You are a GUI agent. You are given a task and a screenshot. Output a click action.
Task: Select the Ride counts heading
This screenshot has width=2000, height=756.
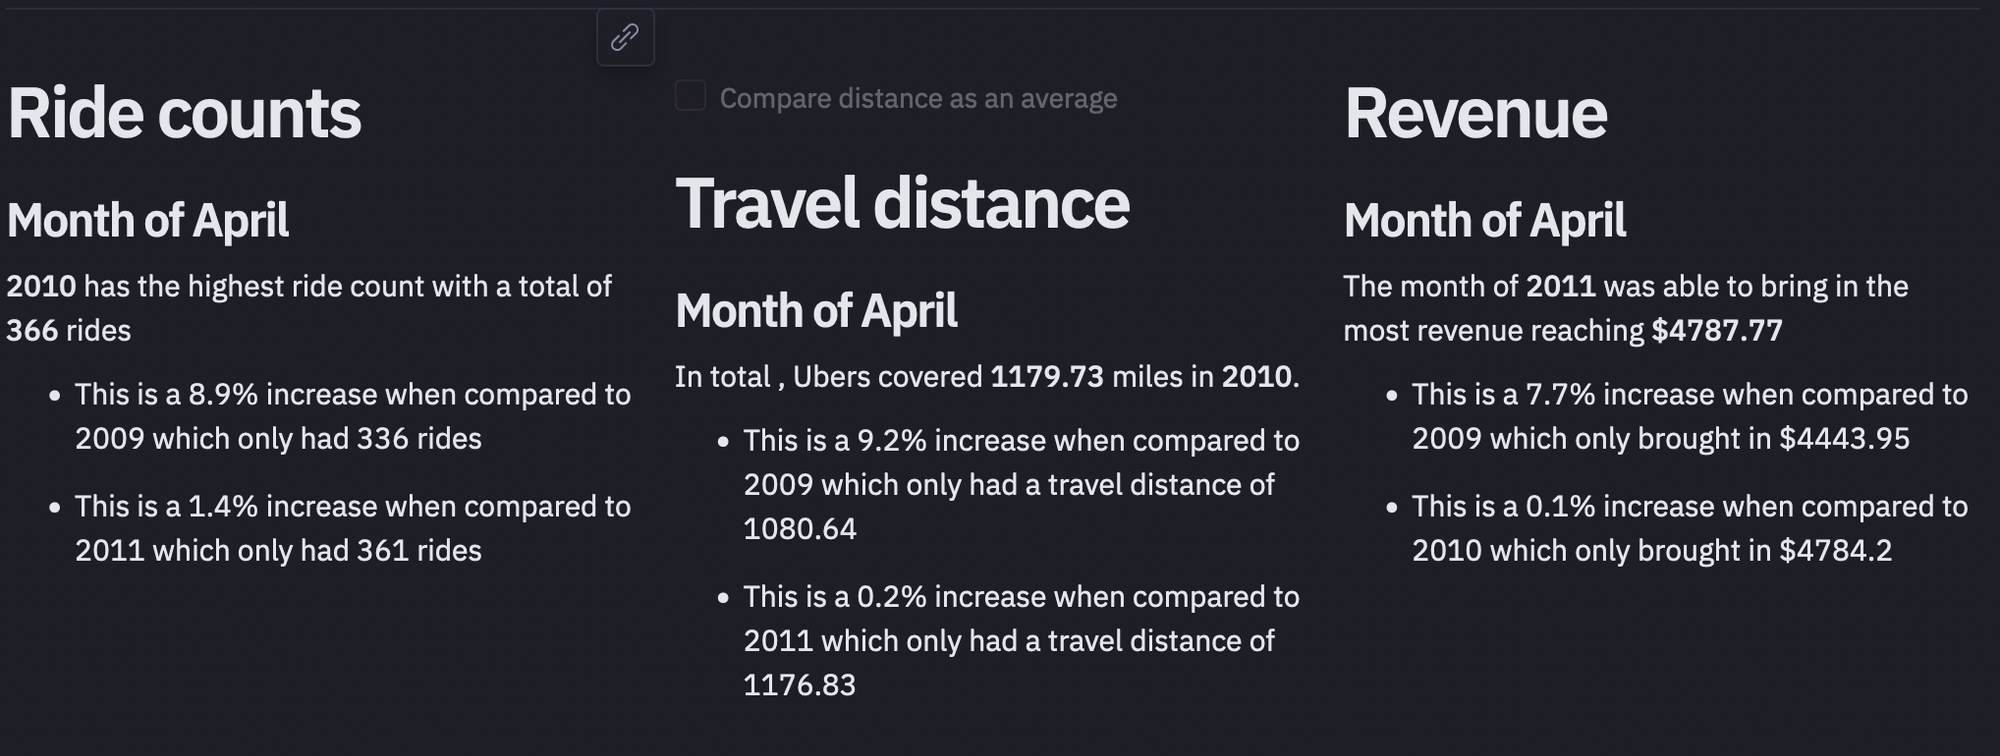(184, 113)
